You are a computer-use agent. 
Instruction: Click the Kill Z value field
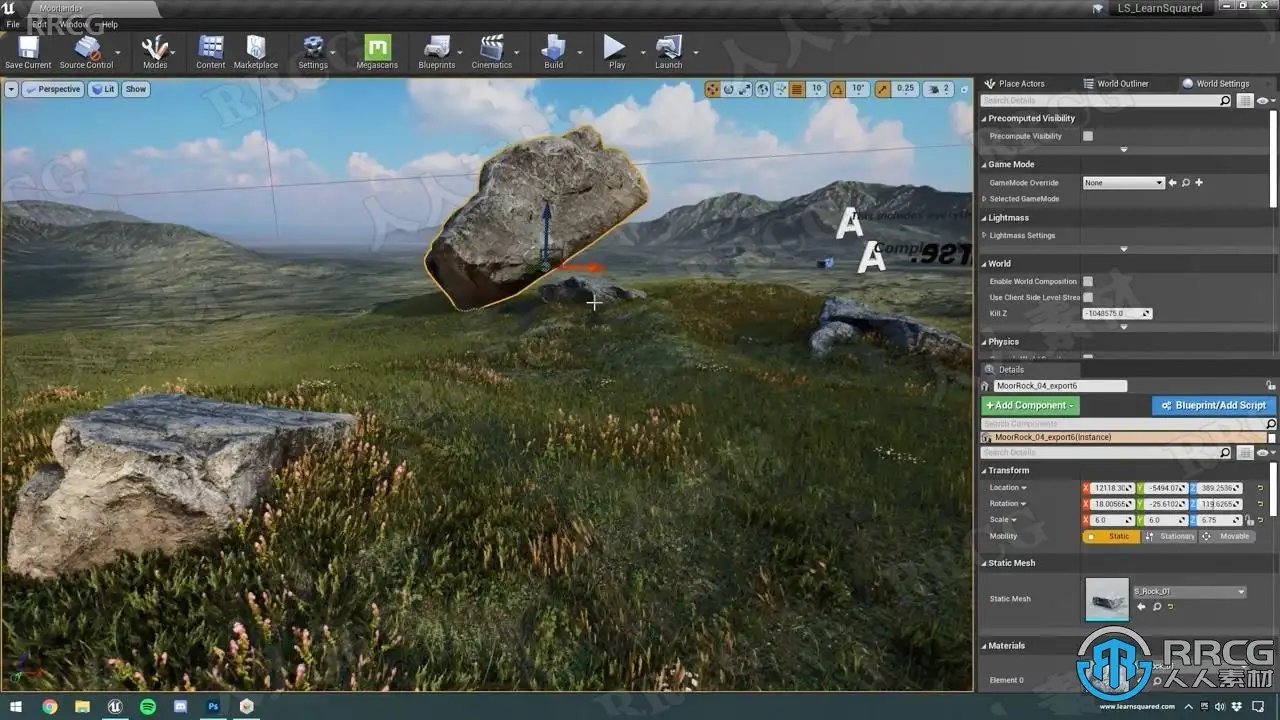[x=1117, y=314]
